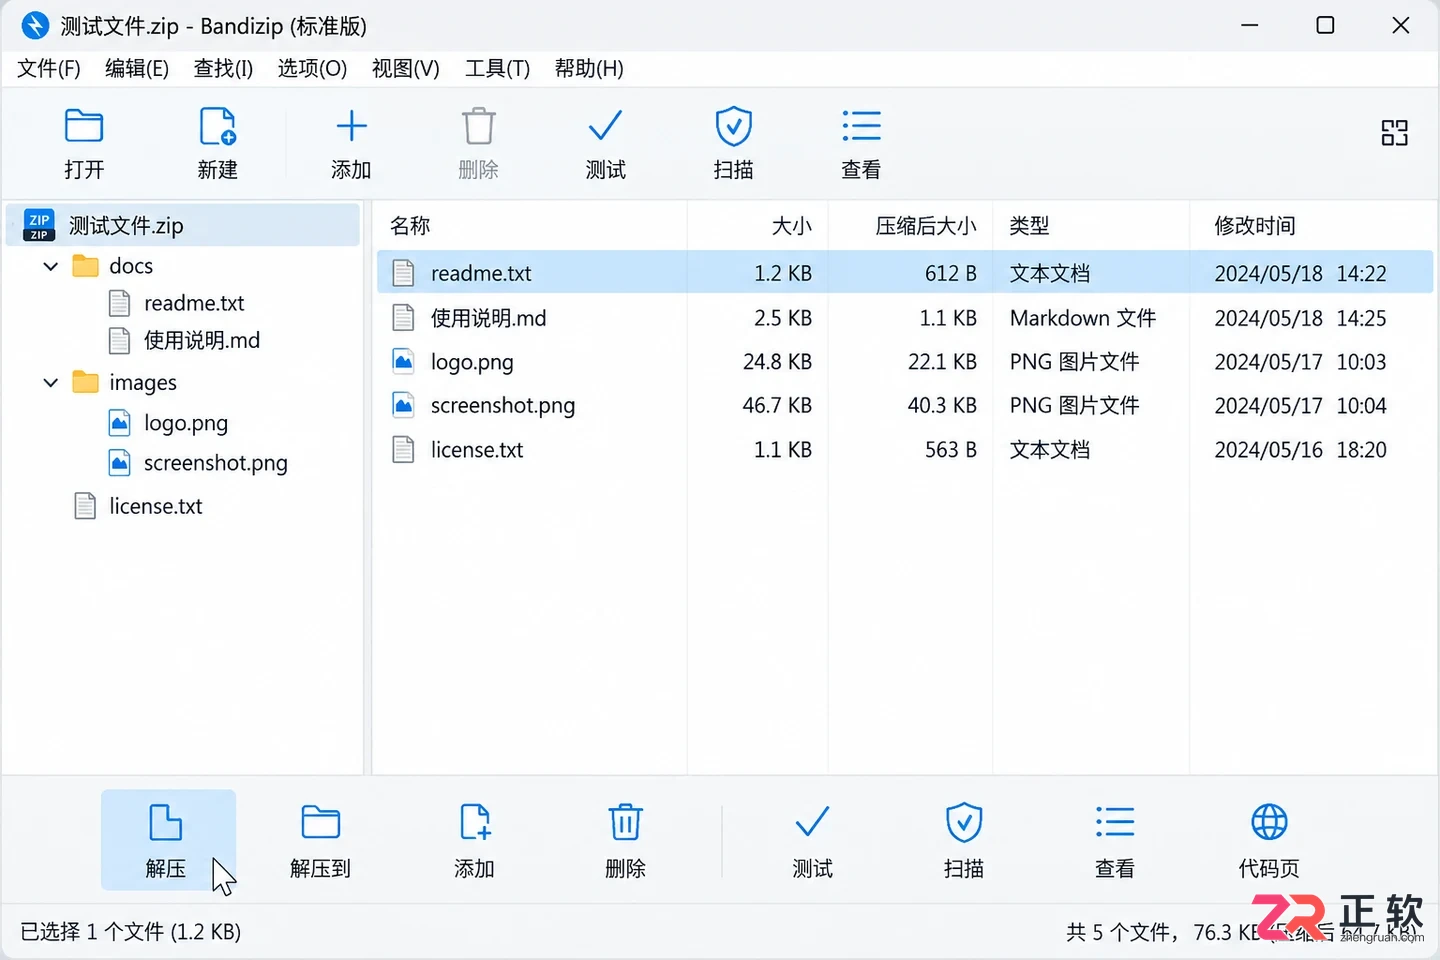This screenshot has width=1440, height=960.
Task: Sort by the 类型 column header
Action: (x=1030, y=226)
